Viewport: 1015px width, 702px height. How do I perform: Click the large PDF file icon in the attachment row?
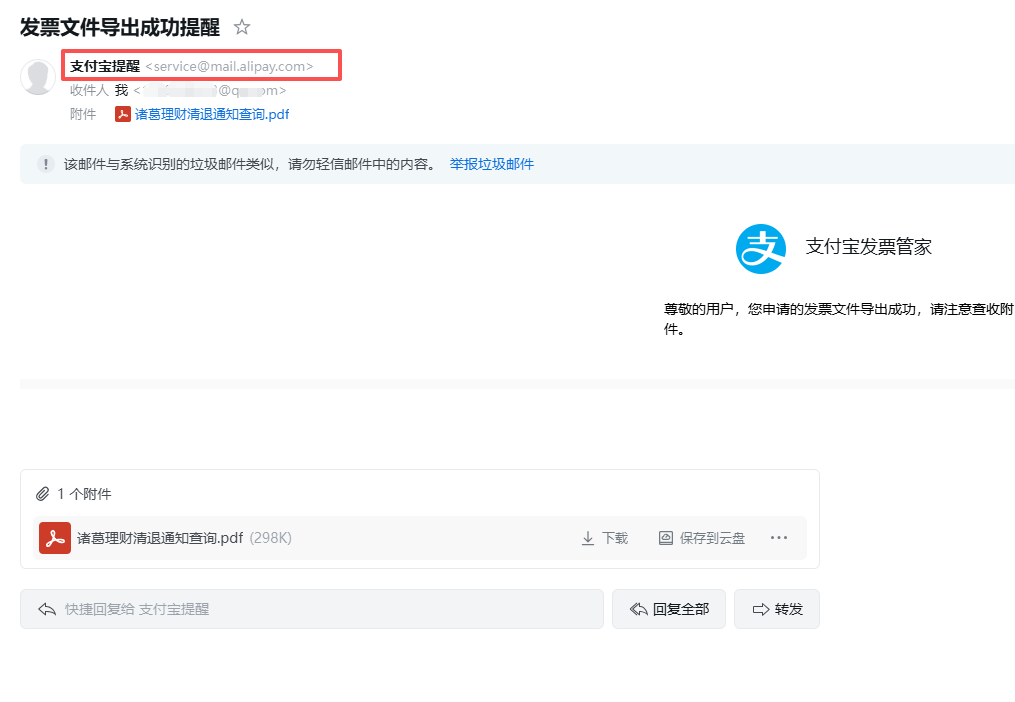click(55, 538)
